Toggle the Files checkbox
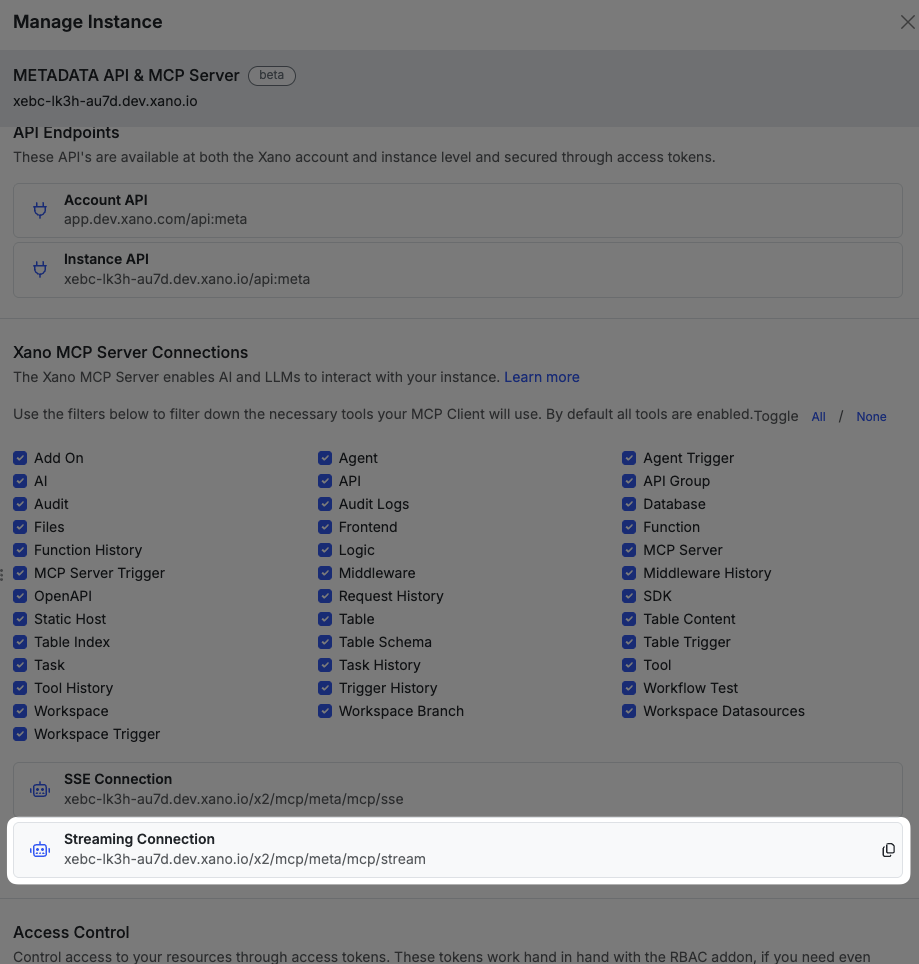The width and height of the screenshot is (919, 964). pos(20,527)
